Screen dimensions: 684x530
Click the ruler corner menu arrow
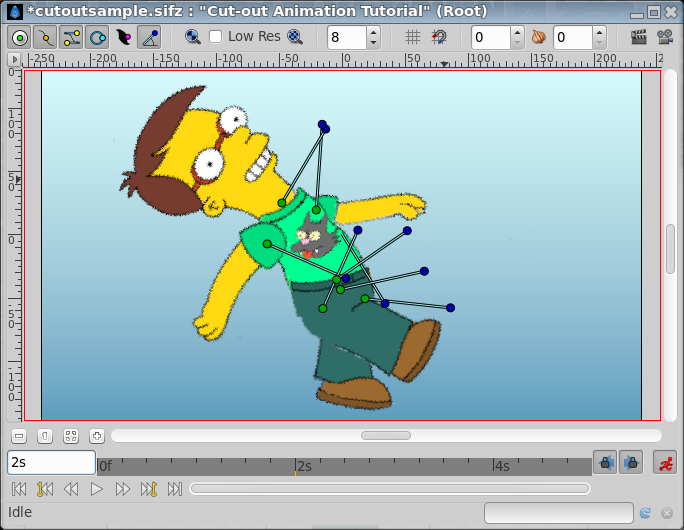click(14, 59)
